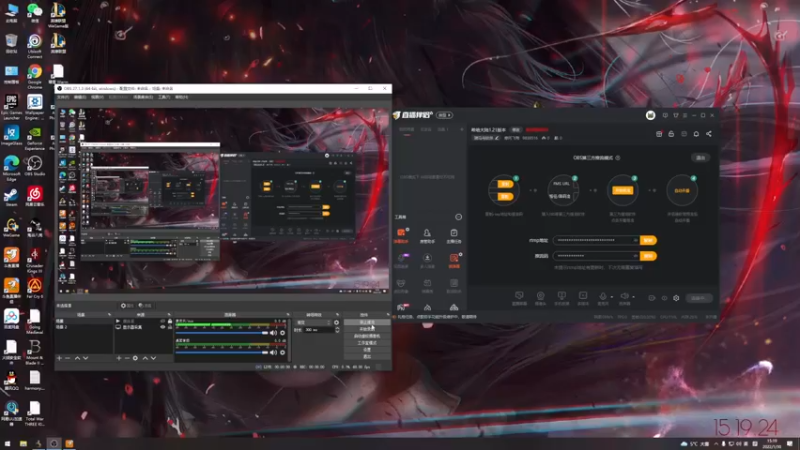Viewport: 800px width, 450px height.
Task: Open the red toolbox icon in second row
Action: click(454, 258)
